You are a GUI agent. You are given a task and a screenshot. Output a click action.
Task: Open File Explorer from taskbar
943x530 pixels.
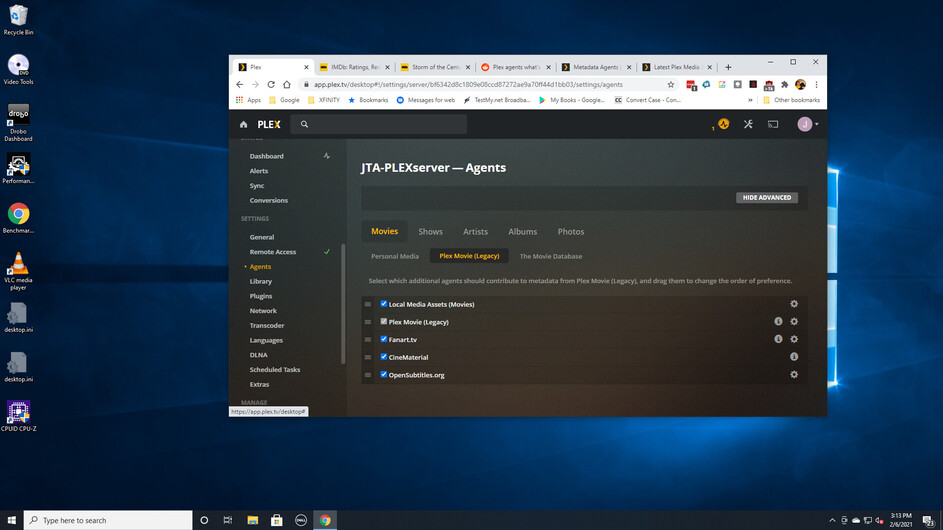[x=253, y=520]
